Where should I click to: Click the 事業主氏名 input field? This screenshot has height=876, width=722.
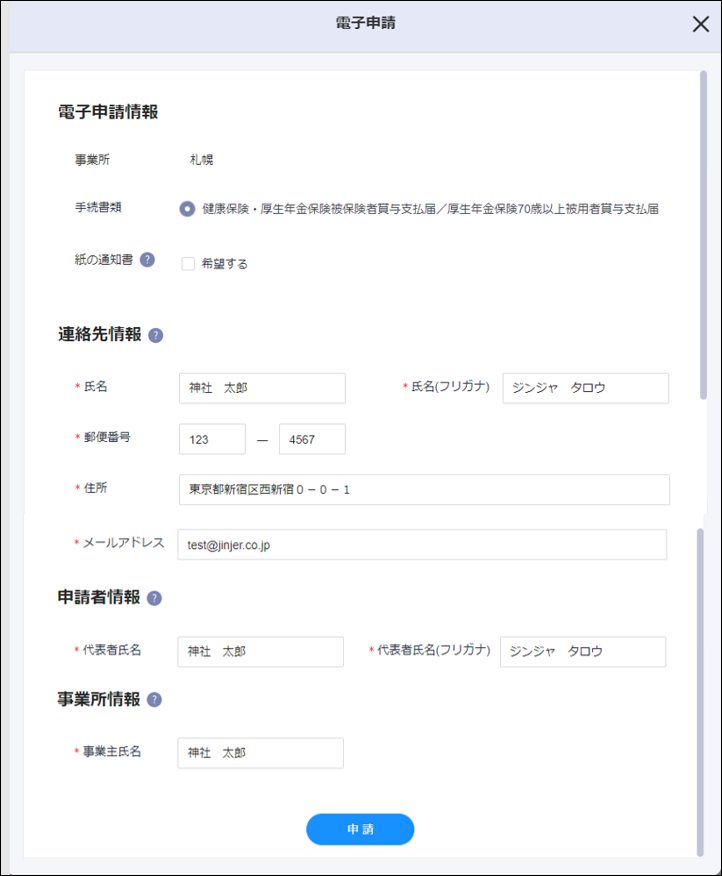[x=260, y=754]
